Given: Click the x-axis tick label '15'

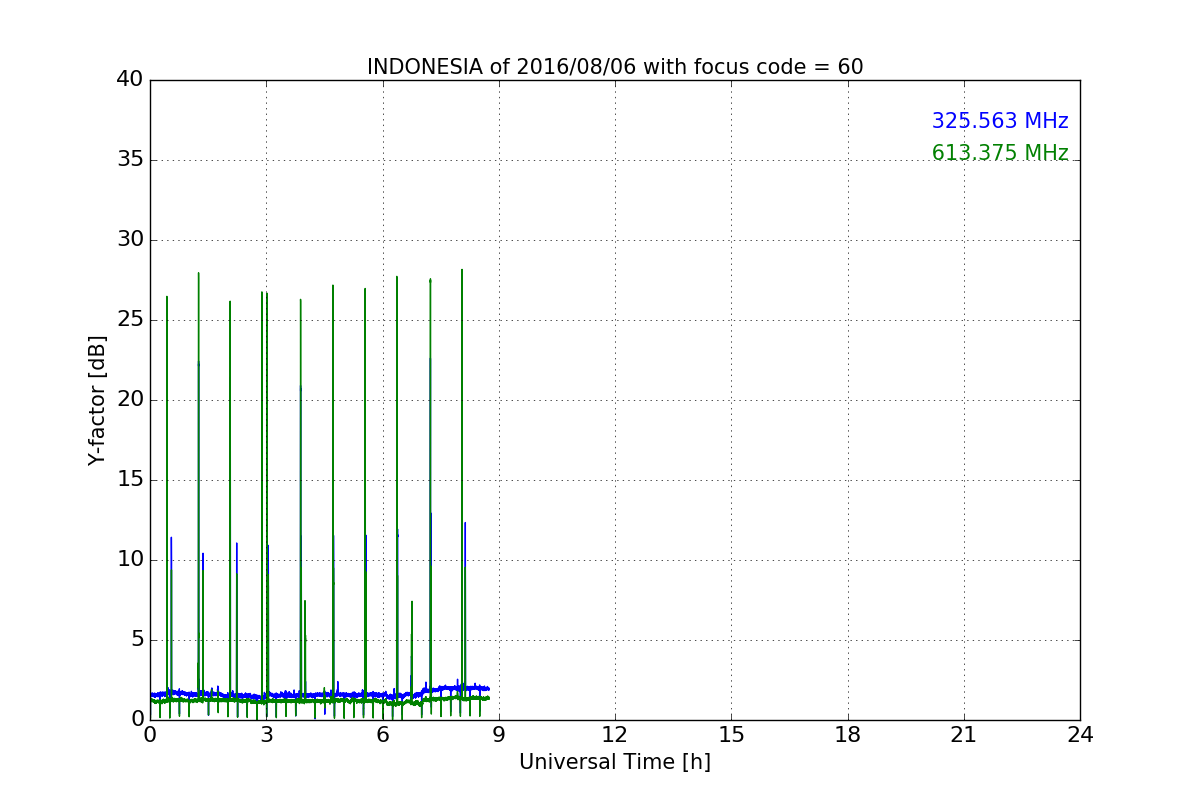Looking at the screenshot, I should [x=731, y=735].
